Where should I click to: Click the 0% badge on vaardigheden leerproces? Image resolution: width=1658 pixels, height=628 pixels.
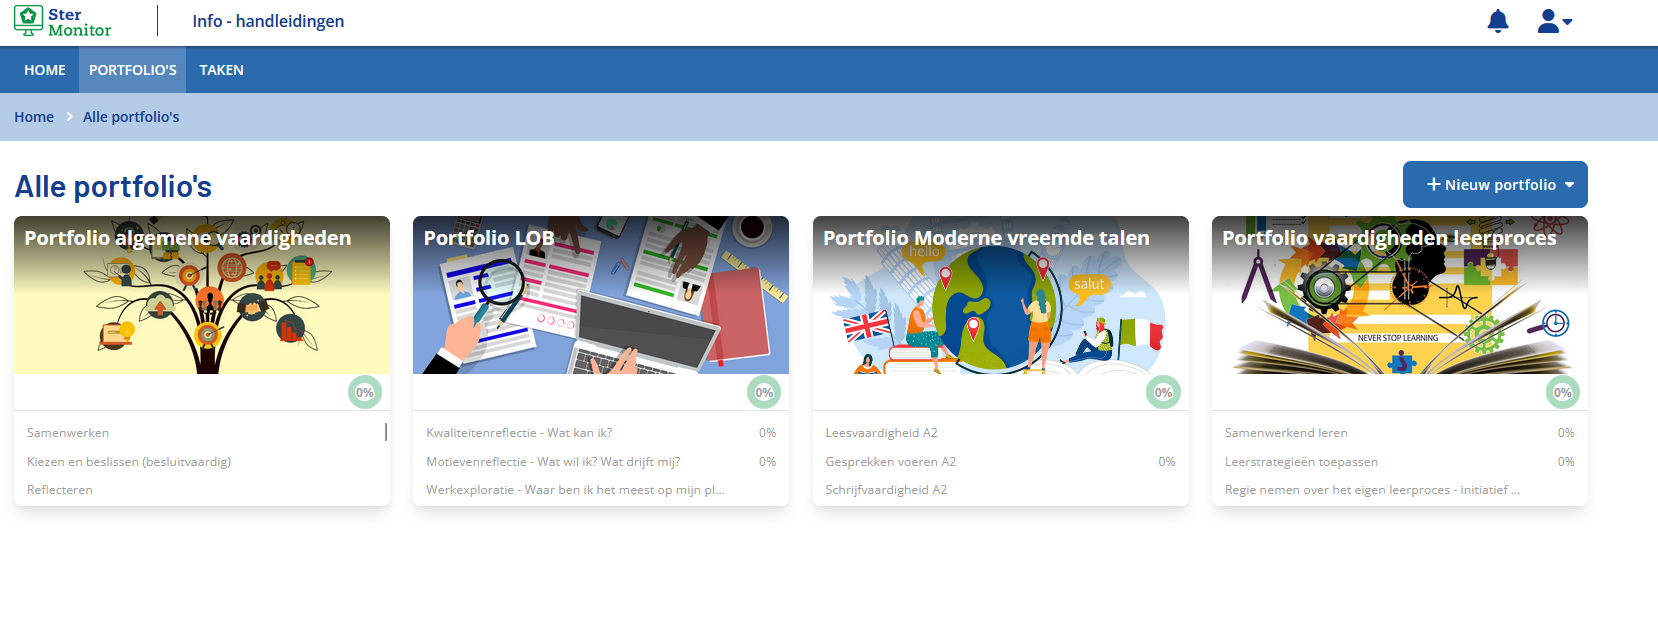pos(1562,392)
